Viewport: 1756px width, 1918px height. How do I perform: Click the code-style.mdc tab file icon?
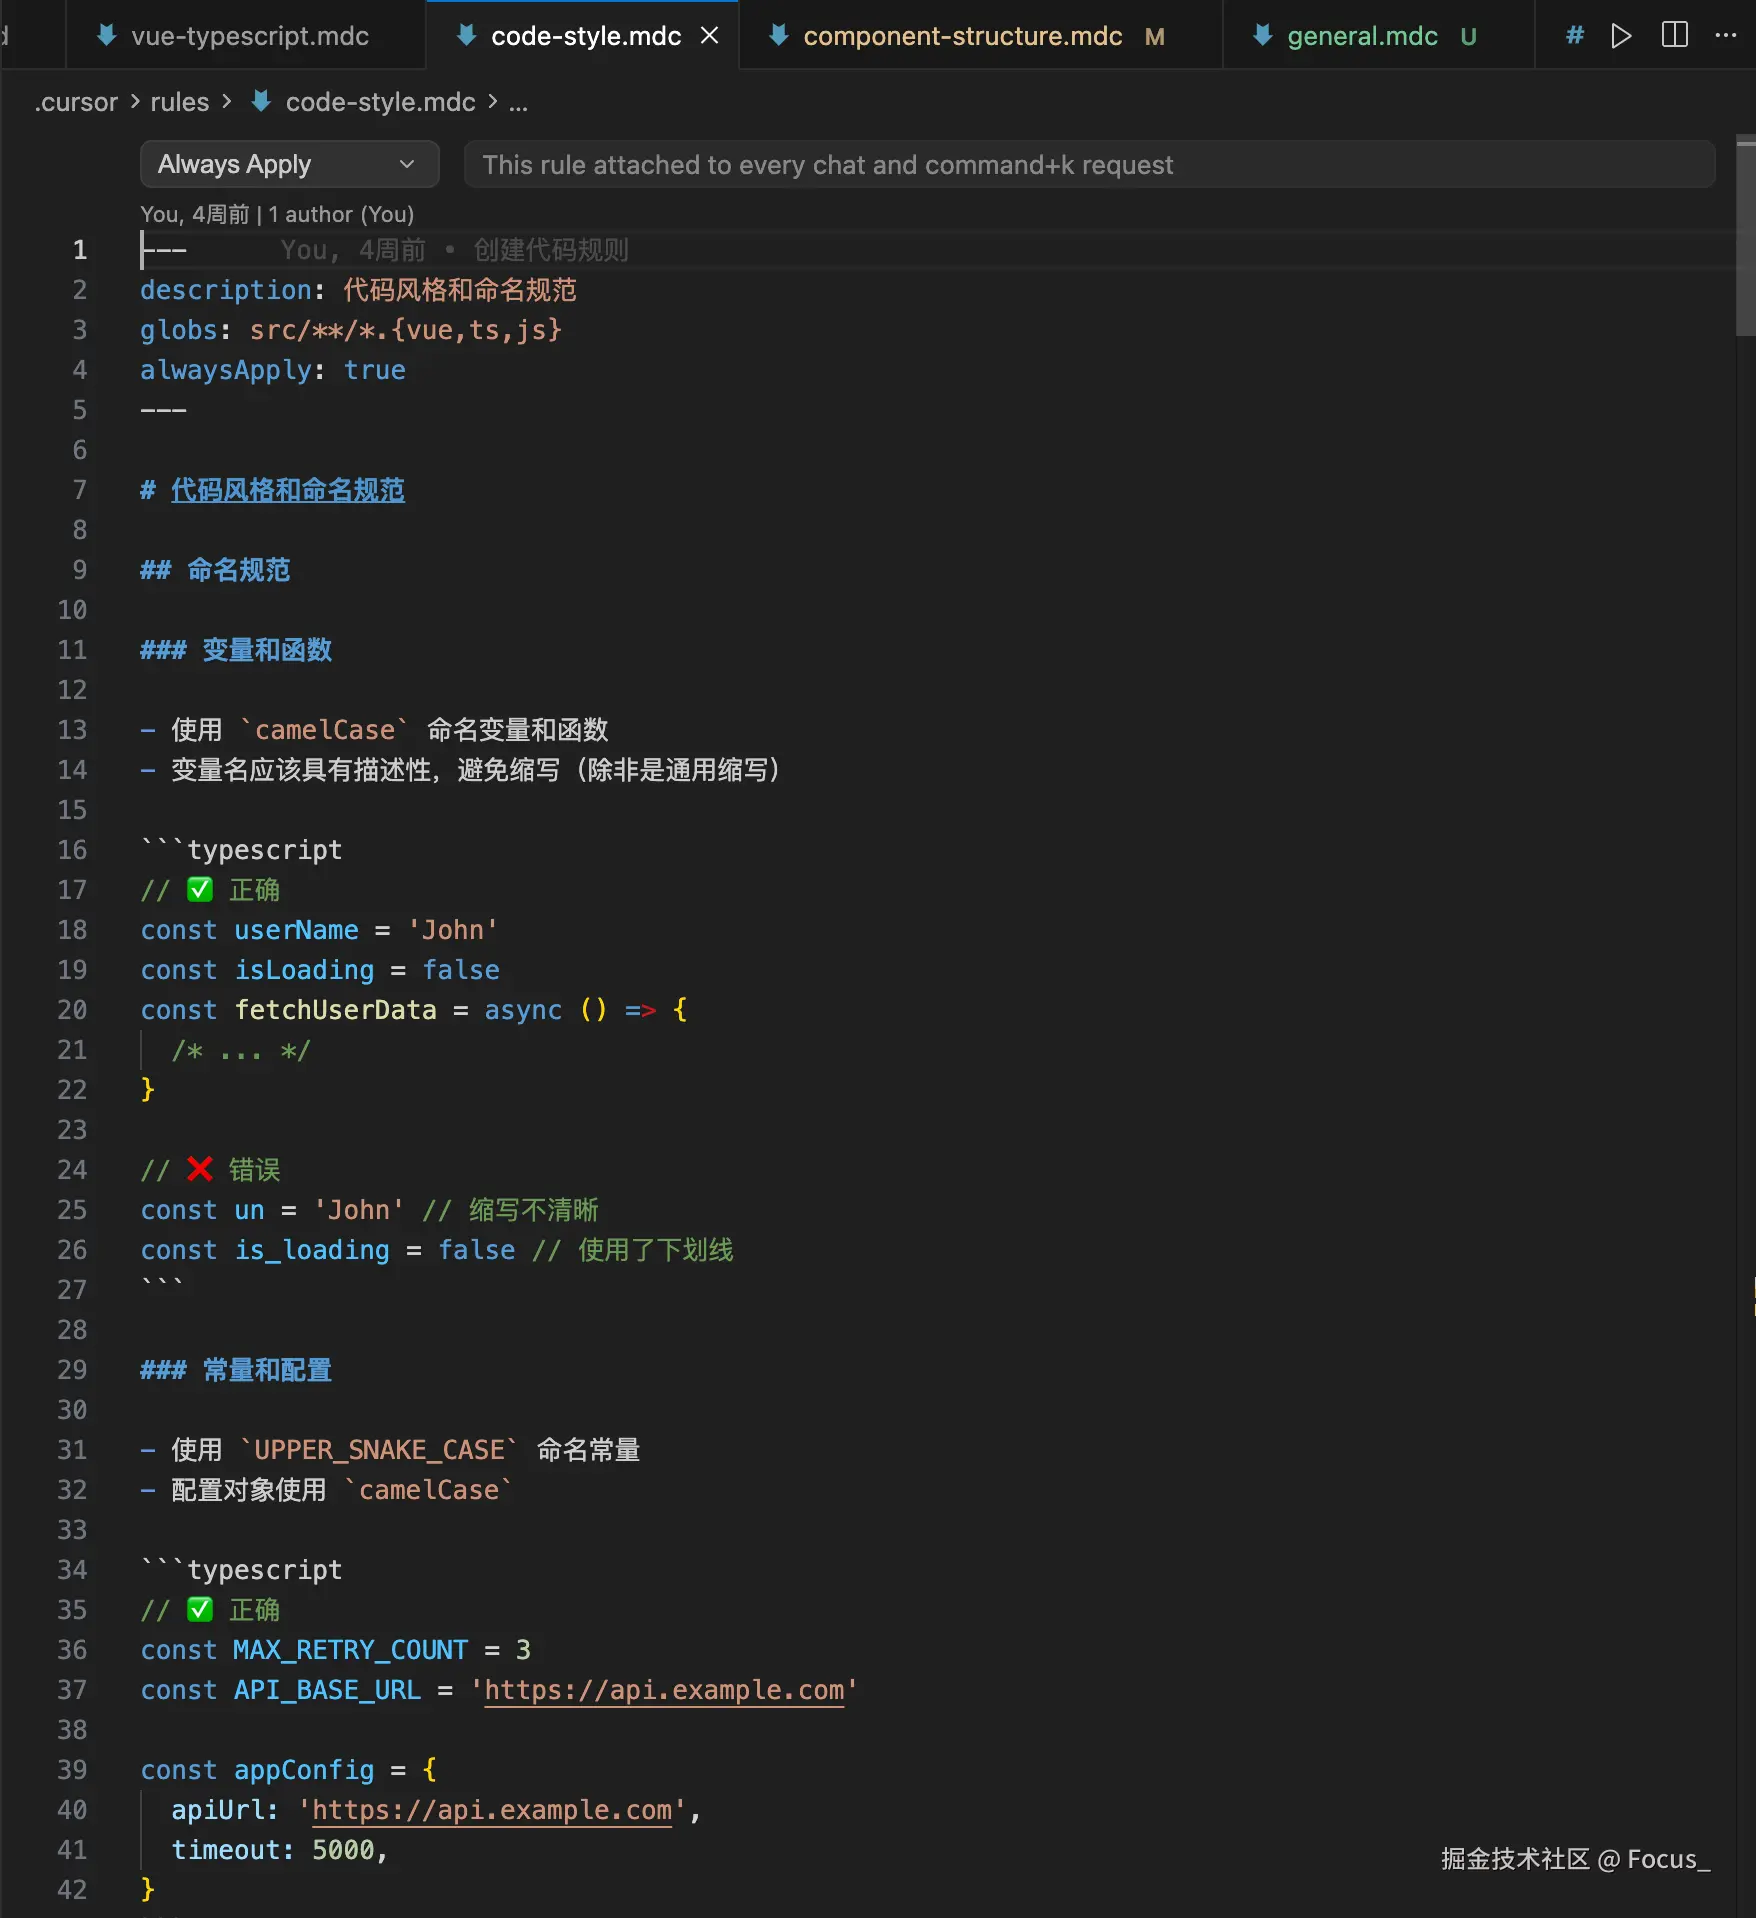pos(466,36)
